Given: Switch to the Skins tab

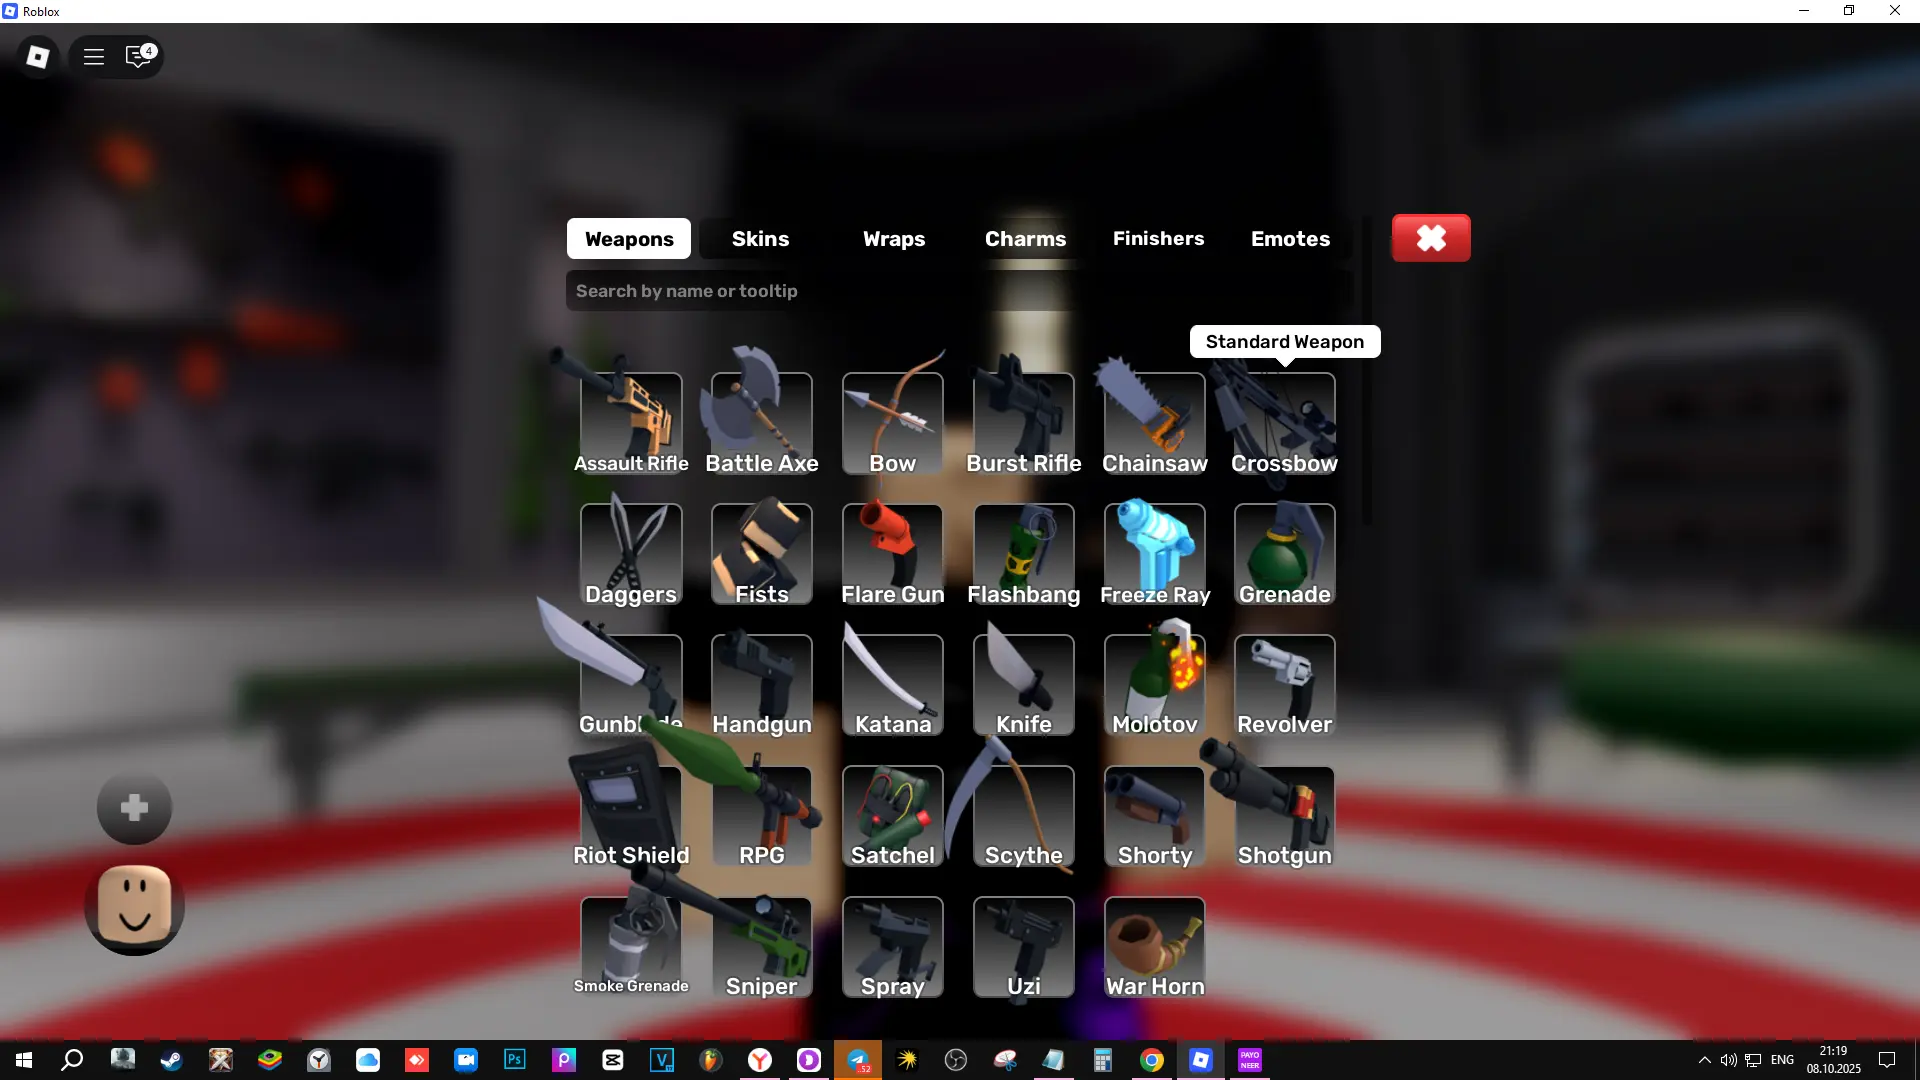Looking at the screenshot, I should point(760,239).
